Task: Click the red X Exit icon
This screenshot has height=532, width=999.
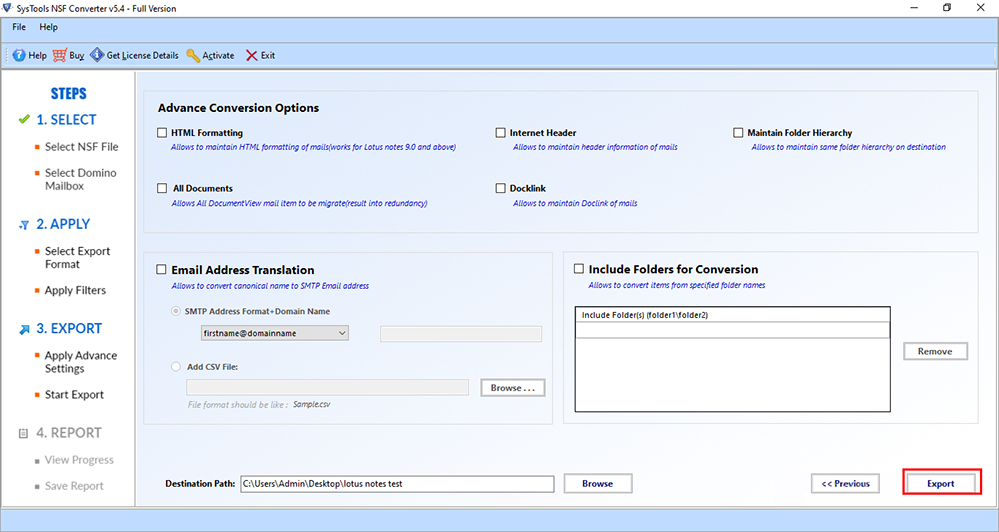Action: tap(251, 56)
